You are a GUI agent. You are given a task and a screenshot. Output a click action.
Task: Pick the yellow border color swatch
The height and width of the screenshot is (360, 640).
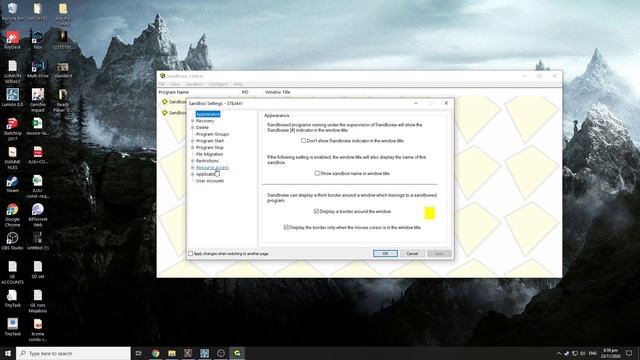(429, 213)
